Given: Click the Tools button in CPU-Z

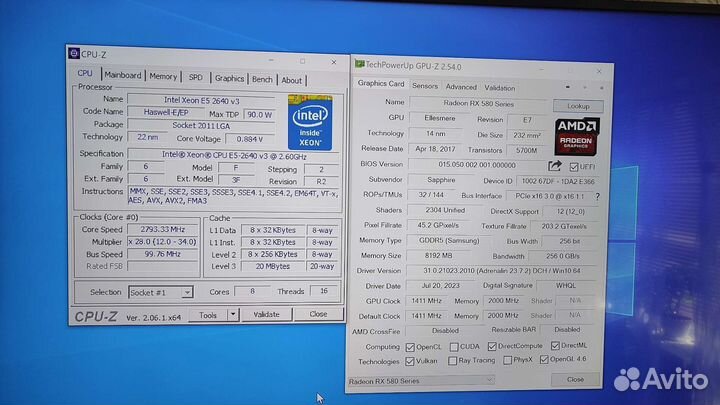Looking at the screenshot, I should [x=208, y=315].
